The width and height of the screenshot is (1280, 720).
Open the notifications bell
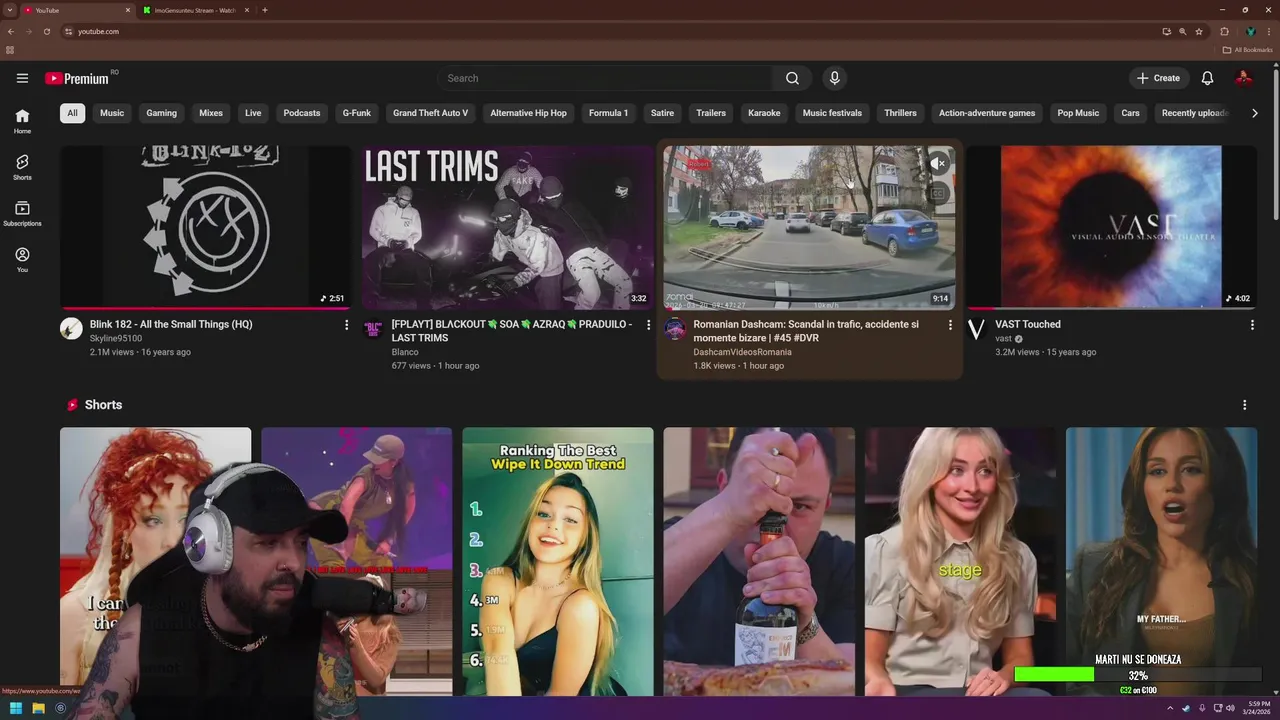tap(1207, 78)
